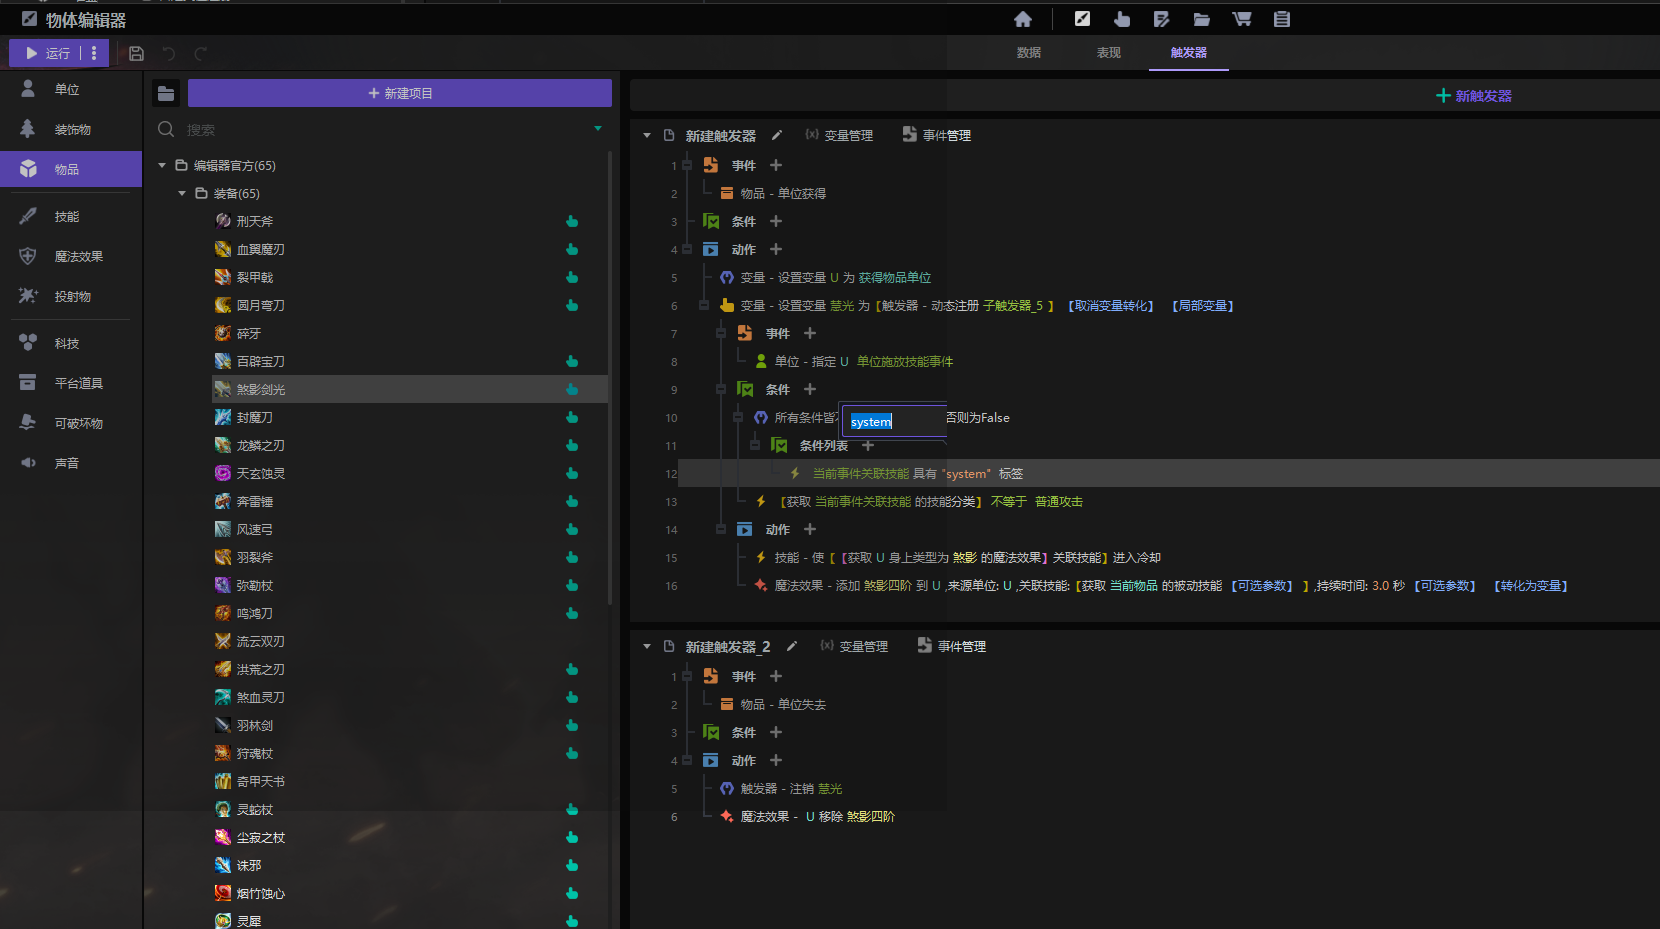The height and width of the screenshot is (929, 1660).
Task: Select 技能 in the left sidebar
Action: coord(71,216)
